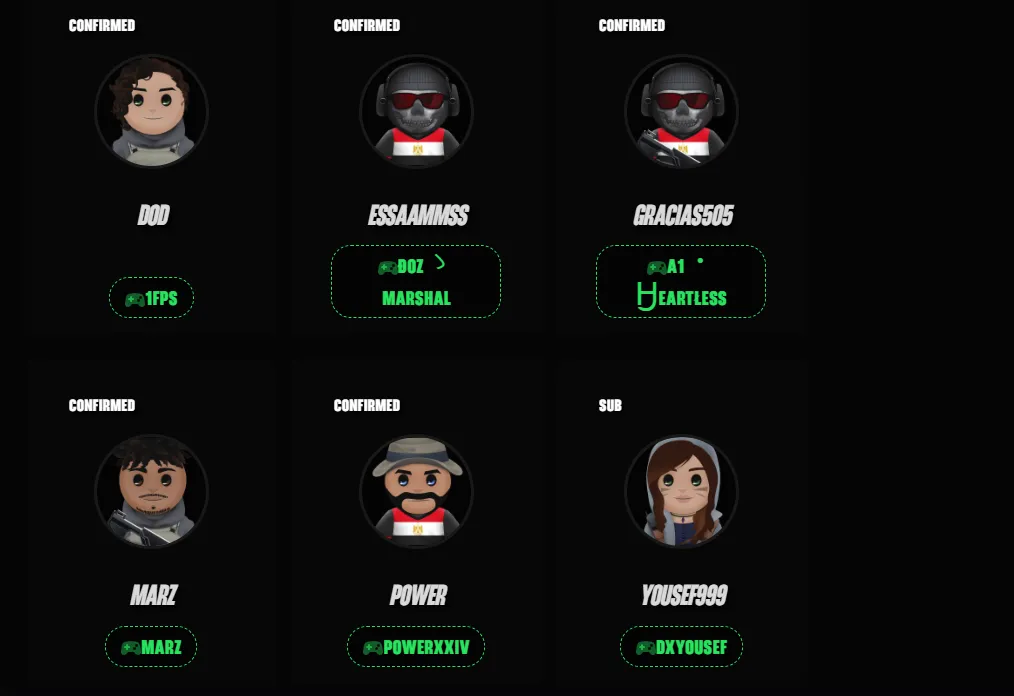Select GRACIAS505's avatar holding a rifle
The height and width of the screenshot is (696, 1014).
click(682, 111)
